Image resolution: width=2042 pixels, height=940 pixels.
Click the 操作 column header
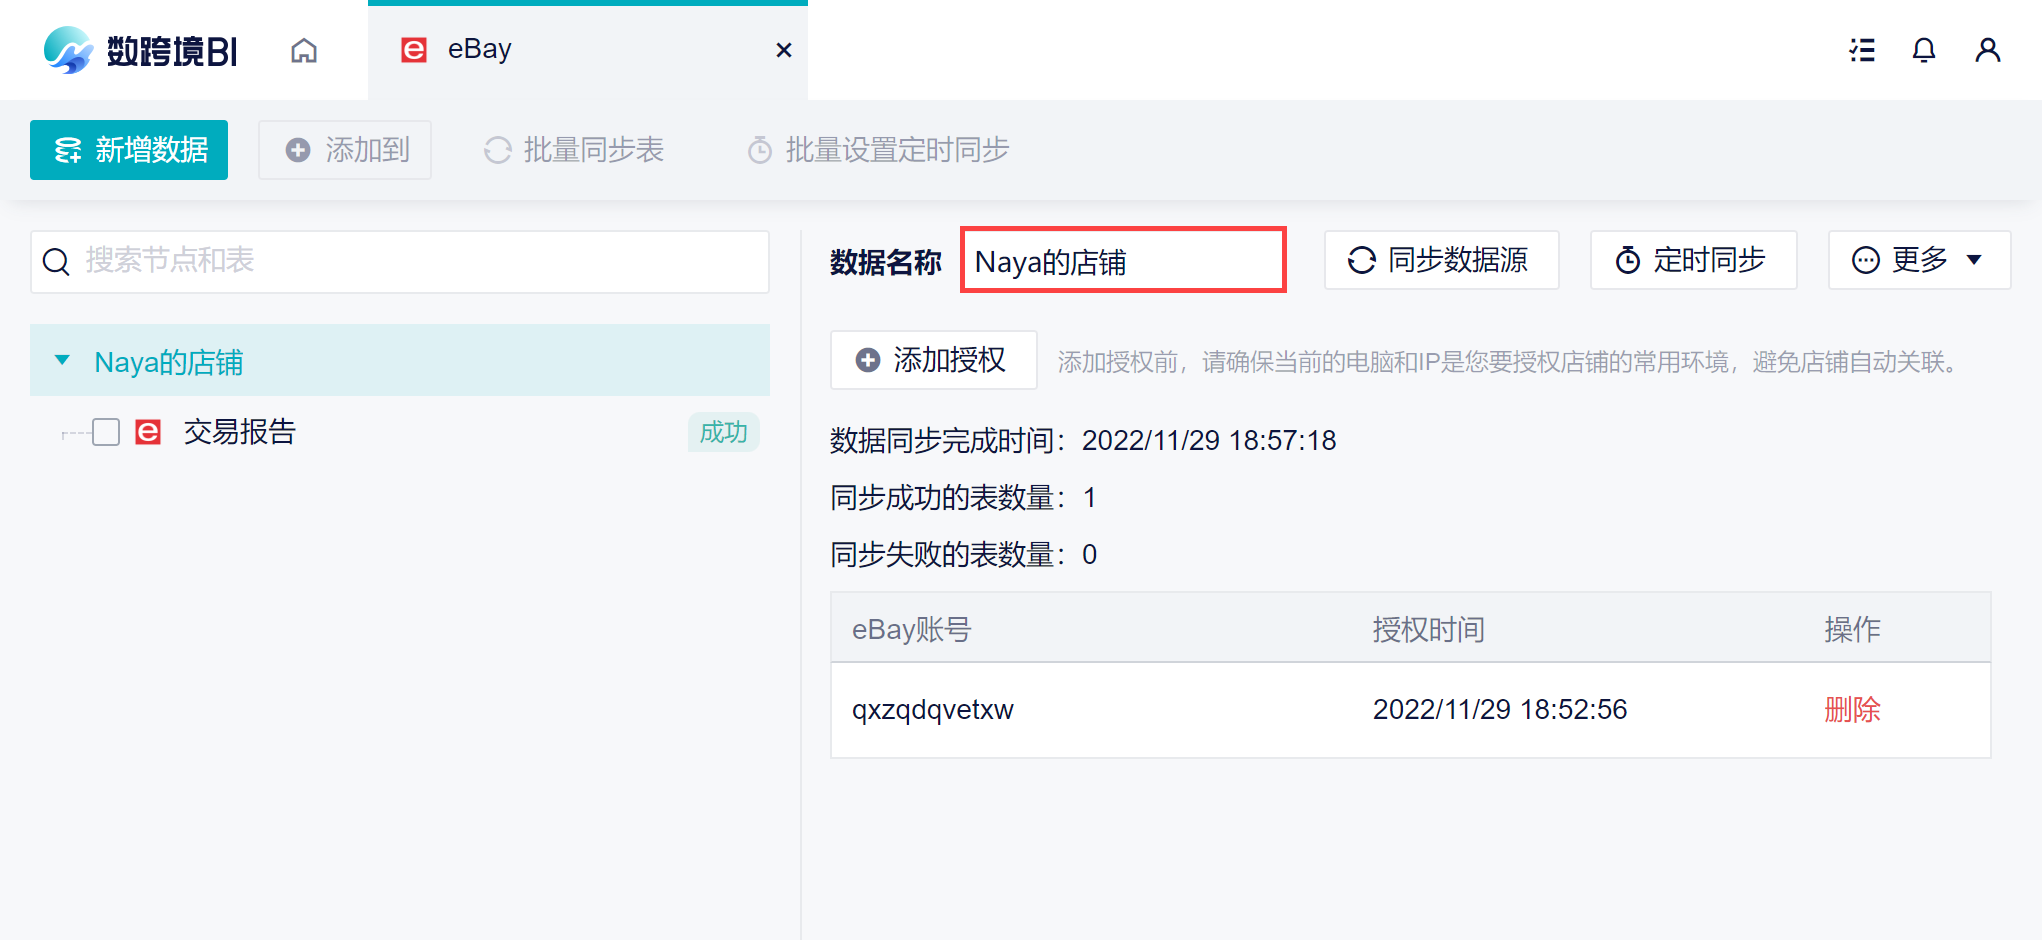[x=1853, y=629]
